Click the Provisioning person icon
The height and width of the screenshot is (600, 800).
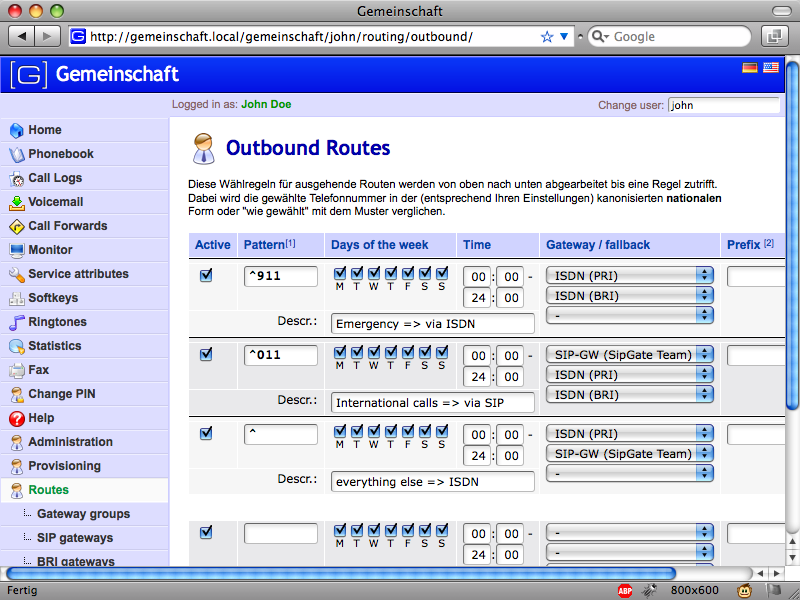point(16,466)
